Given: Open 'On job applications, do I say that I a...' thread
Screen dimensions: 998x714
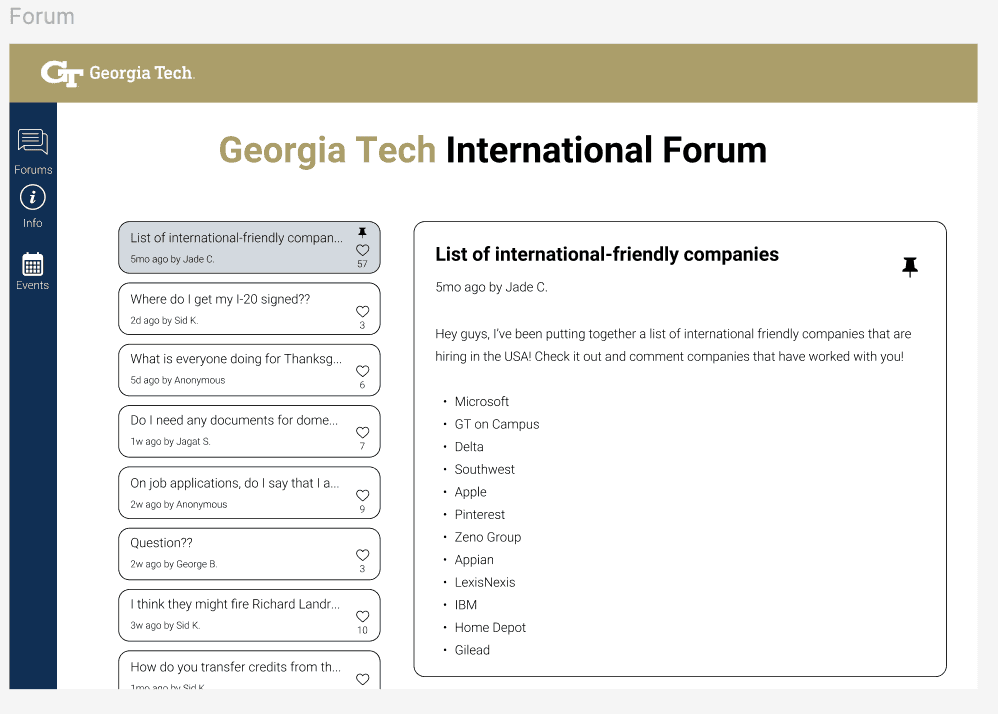Looking at the screenshot, I should (x=249, y=493).
